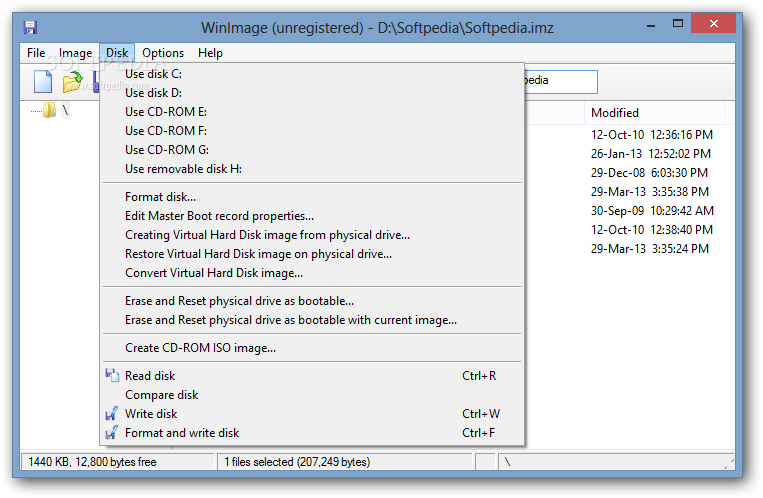Image resolution: width=763 pixels, height=498 pixels.
Task: Select Format disk... menu entry
Action: pos(312,197)
